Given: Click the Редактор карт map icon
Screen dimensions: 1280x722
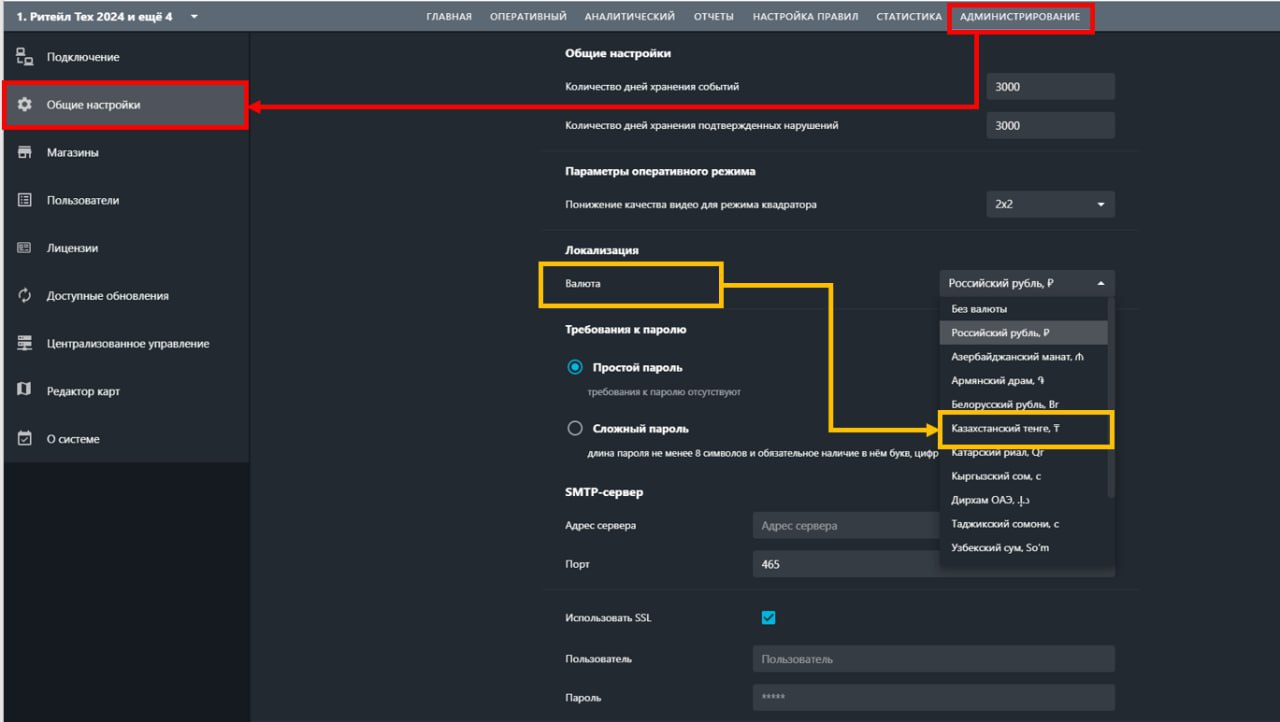Looking at the screenshot, I should click(25, 391).
